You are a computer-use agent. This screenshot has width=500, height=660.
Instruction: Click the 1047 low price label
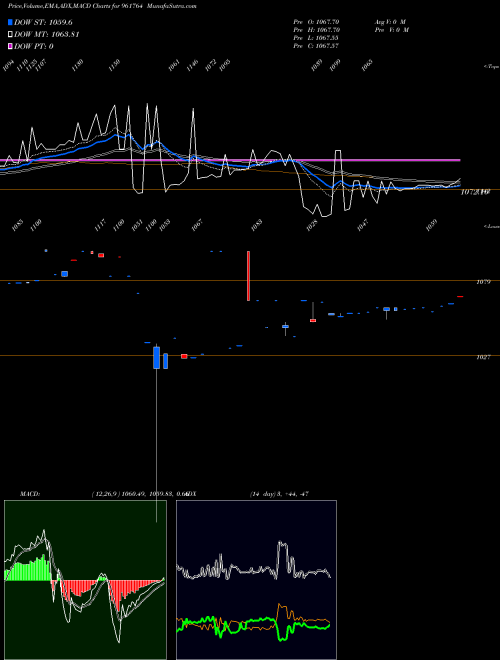tap(362, 225)
